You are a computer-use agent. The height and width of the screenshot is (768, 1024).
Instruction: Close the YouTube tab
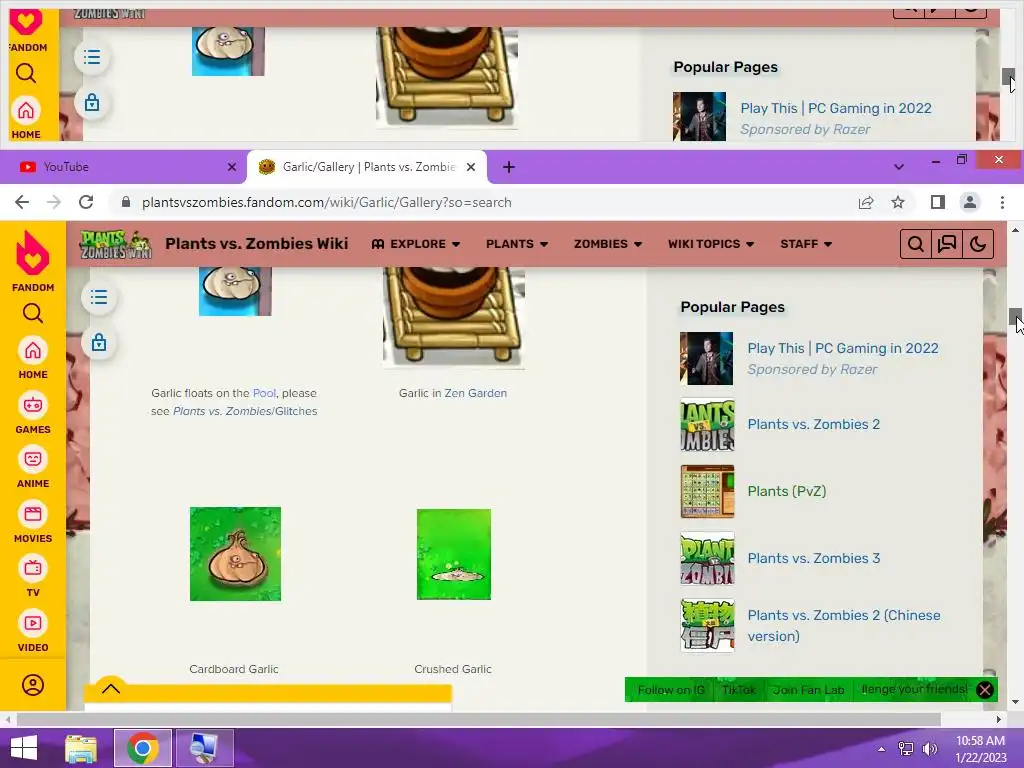click(x=232, y=167)
